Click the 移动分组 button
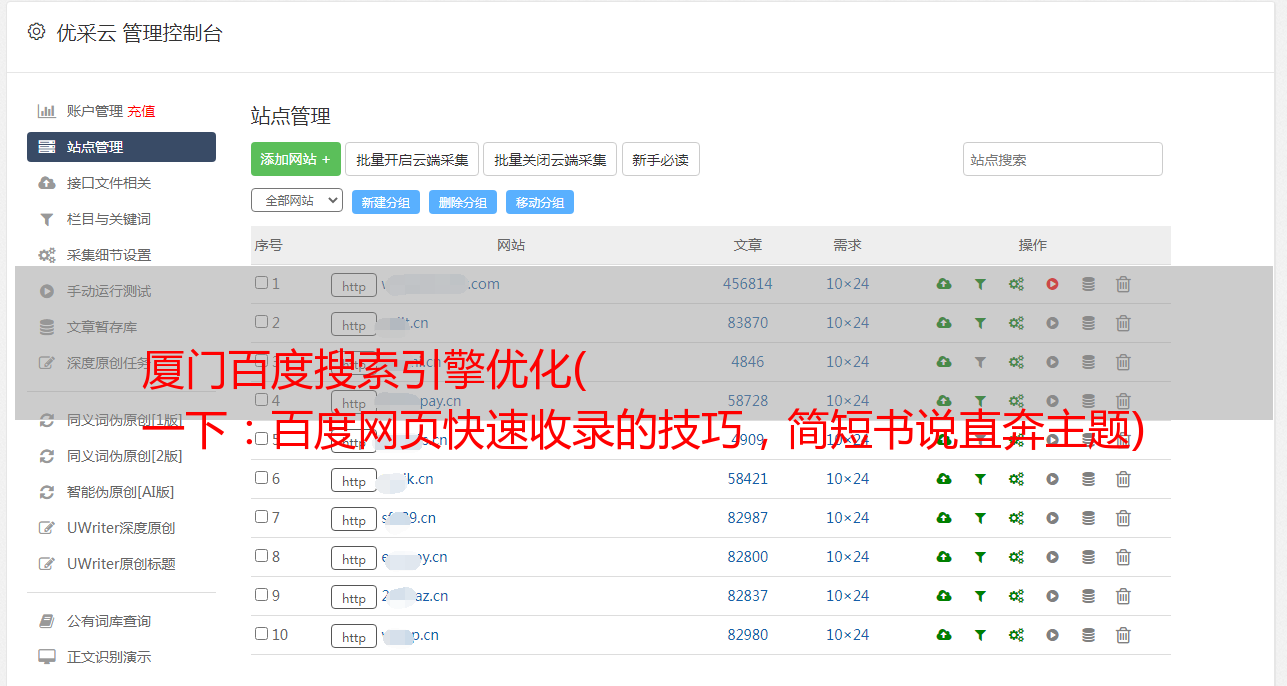The height and width of the screenshot is (686, 1287). [x=540, y=202]
